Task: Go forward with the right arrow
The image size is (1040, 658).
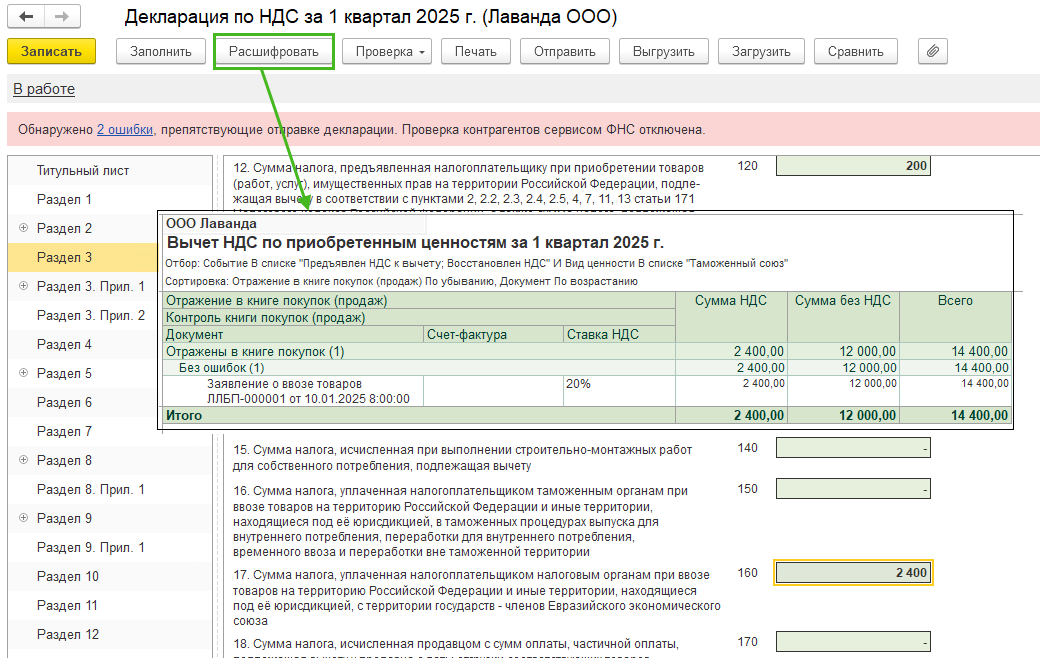Action: point(62,17)
